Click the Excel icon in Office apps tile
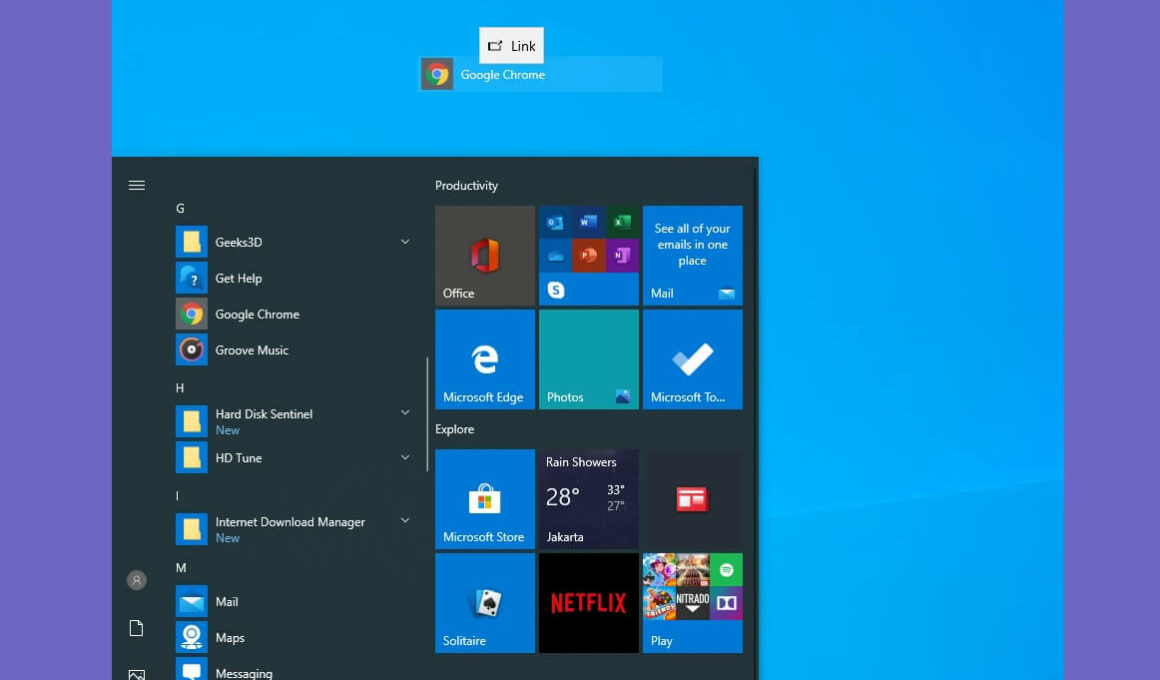This screenshot has height=680, width=1160. [622, 222]
